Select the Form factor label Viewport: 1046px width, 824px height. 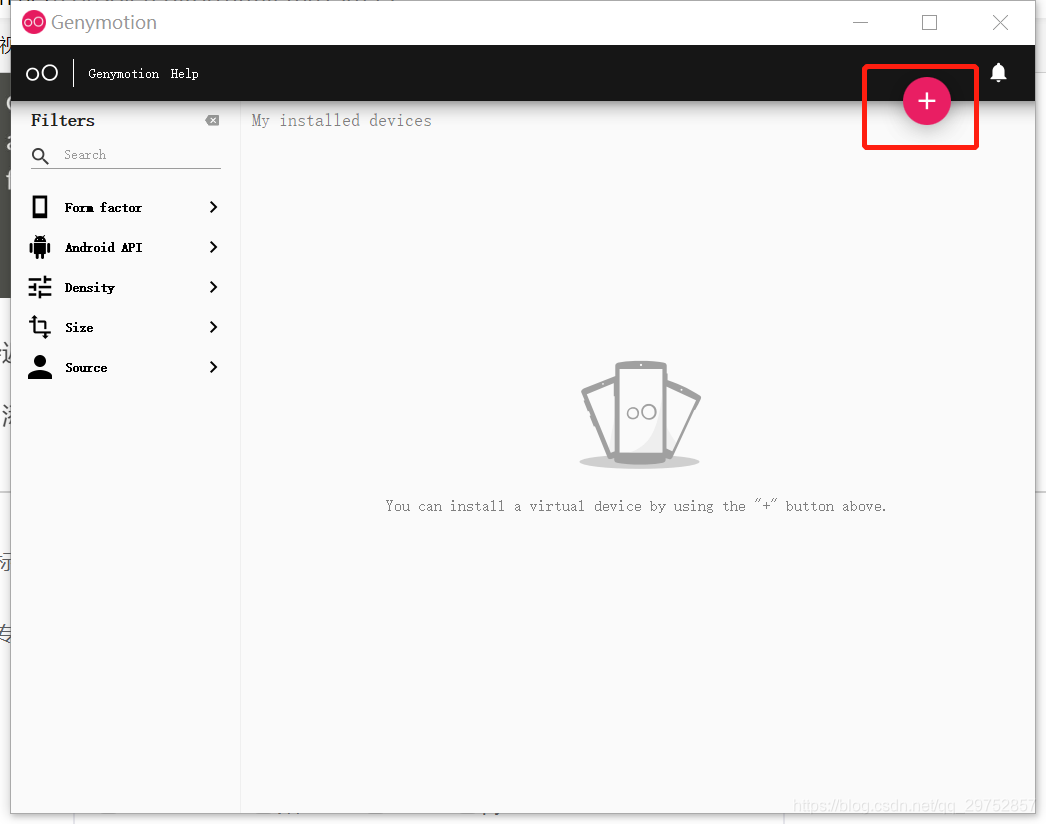103,208
